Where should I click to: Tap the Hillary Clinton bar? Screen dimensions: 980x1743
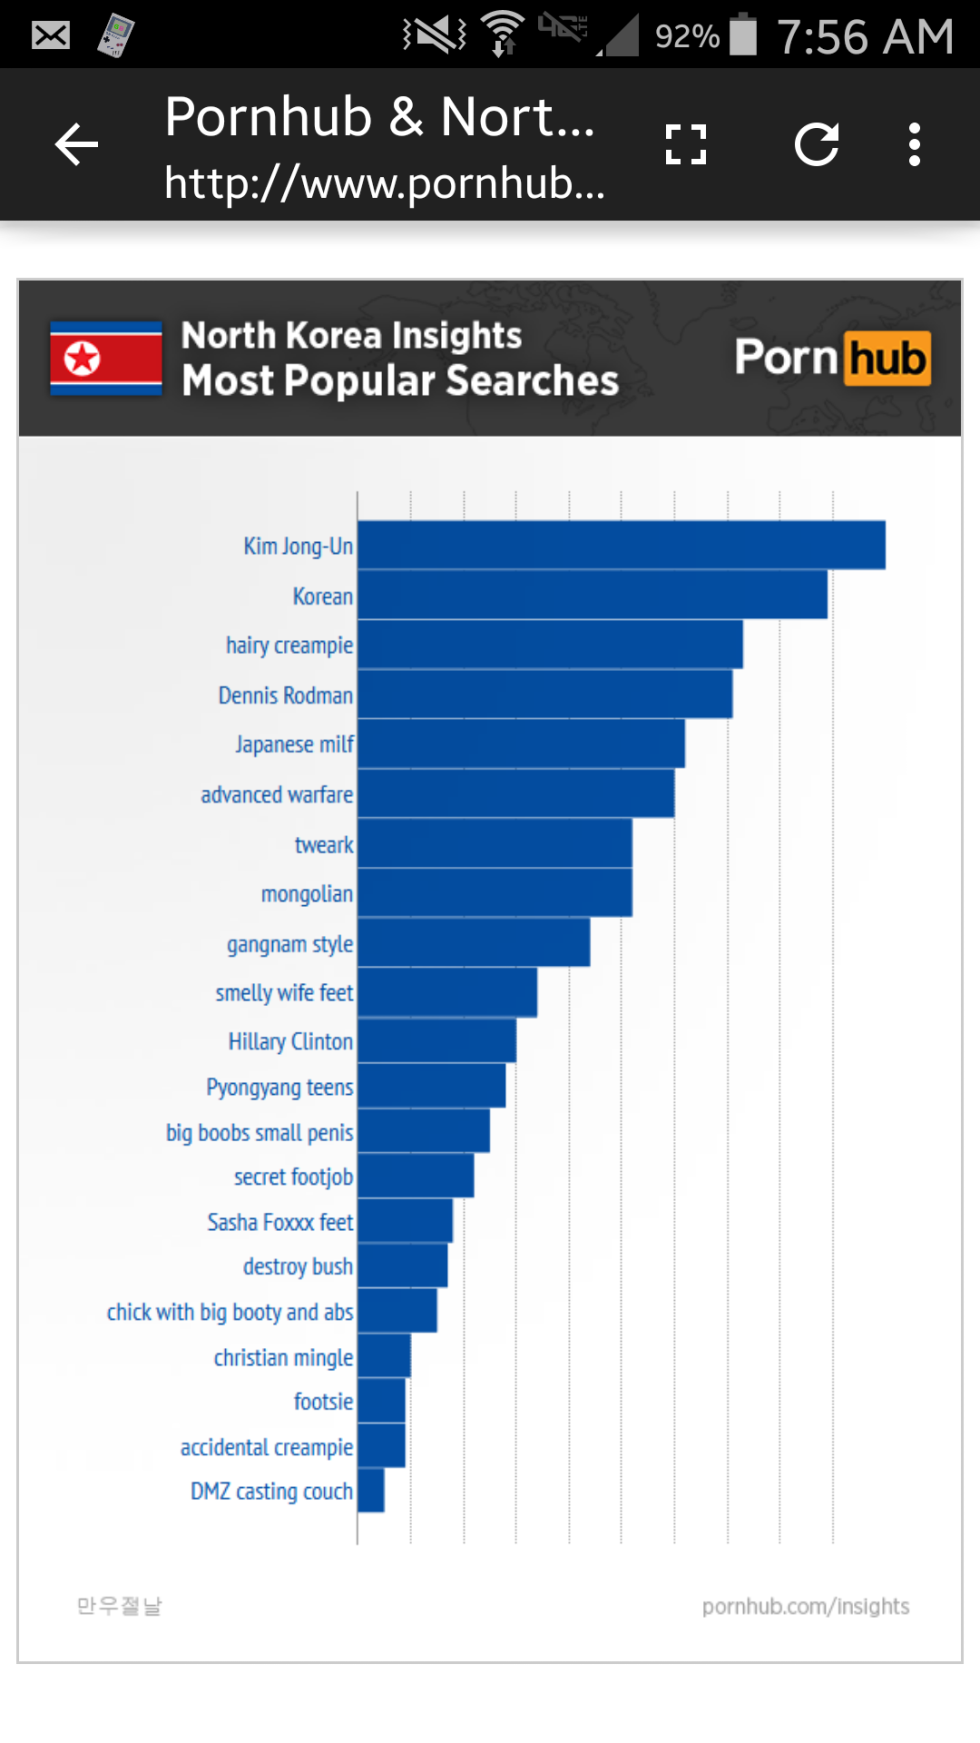coord(437,1041)
